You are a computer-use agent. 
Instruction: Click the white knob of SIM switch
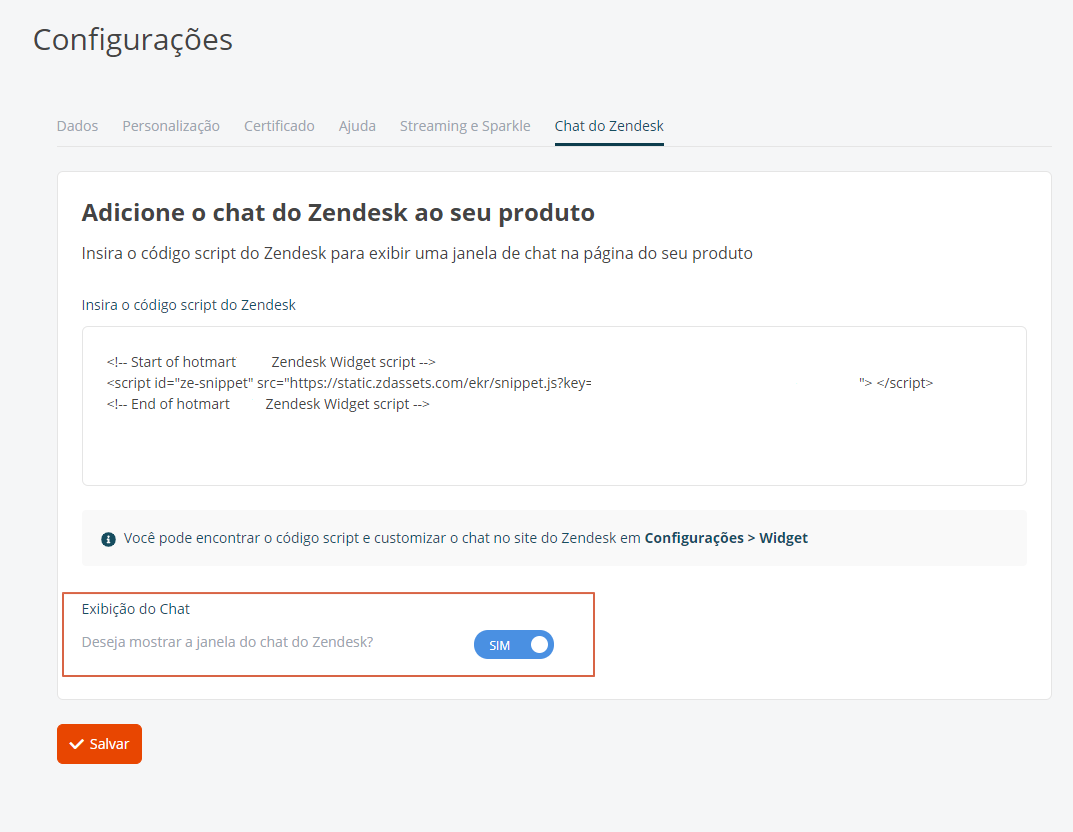click(539, 645)
